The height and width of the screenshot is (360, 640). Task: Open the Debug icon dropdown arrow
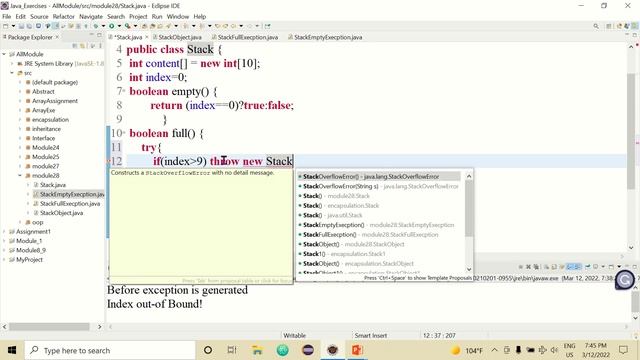(103, 26)
